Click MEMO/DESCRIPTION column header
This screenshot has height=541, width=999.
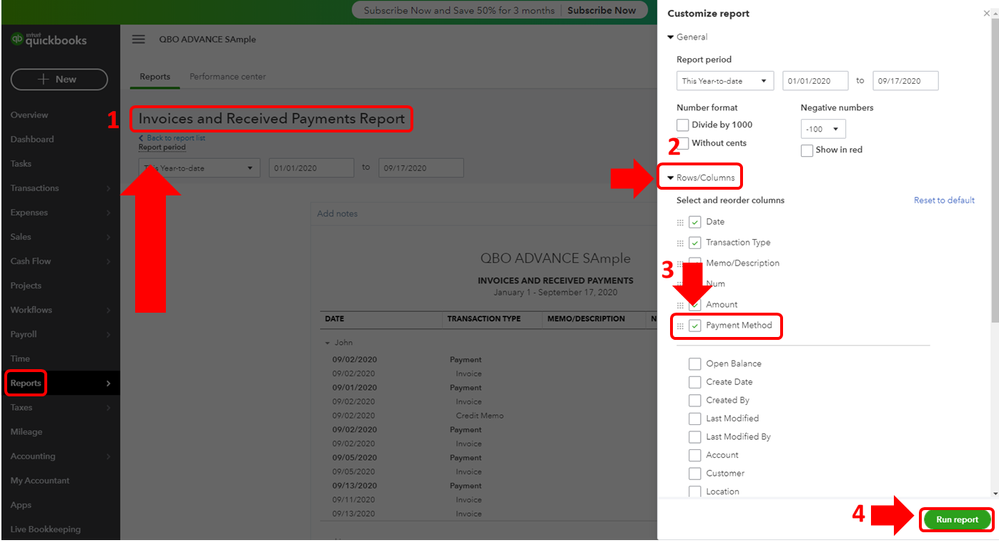(586, 319)
